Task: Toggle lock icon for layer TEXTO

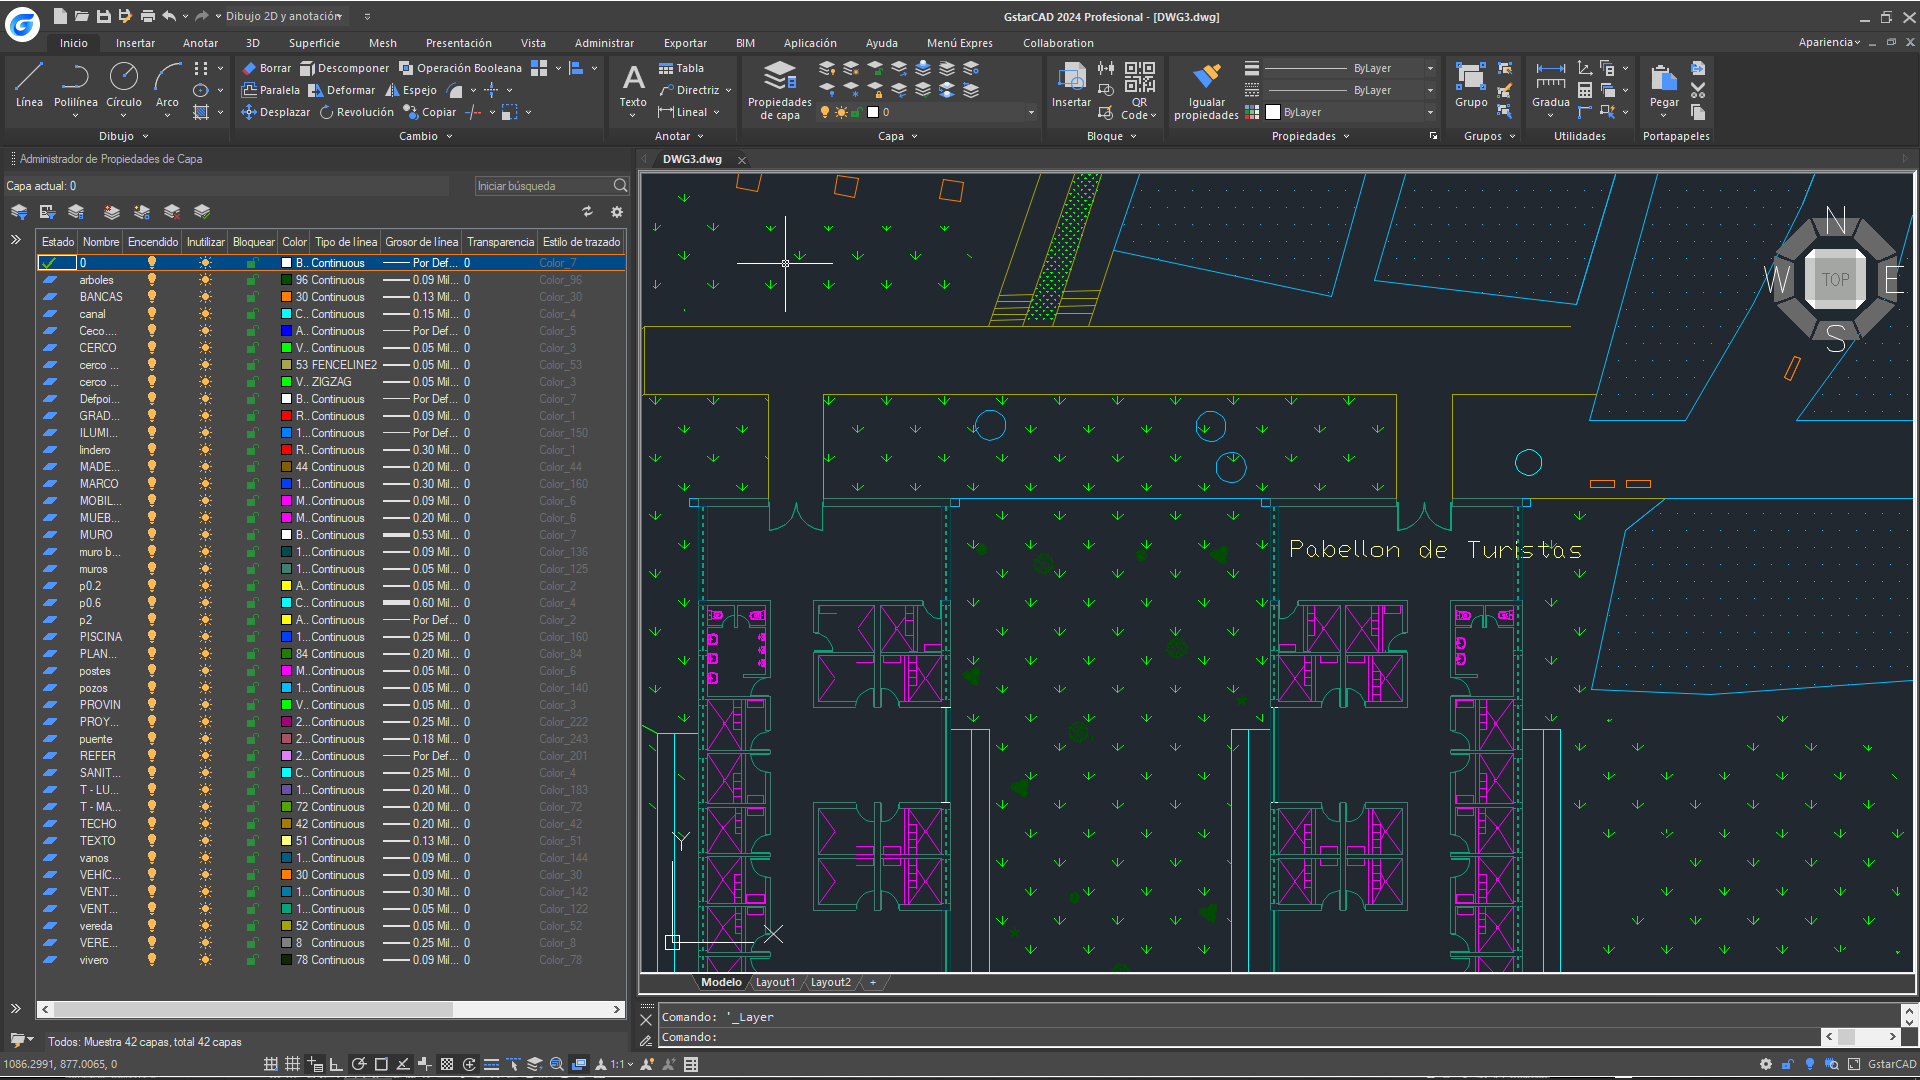Action: pos(252,841)
